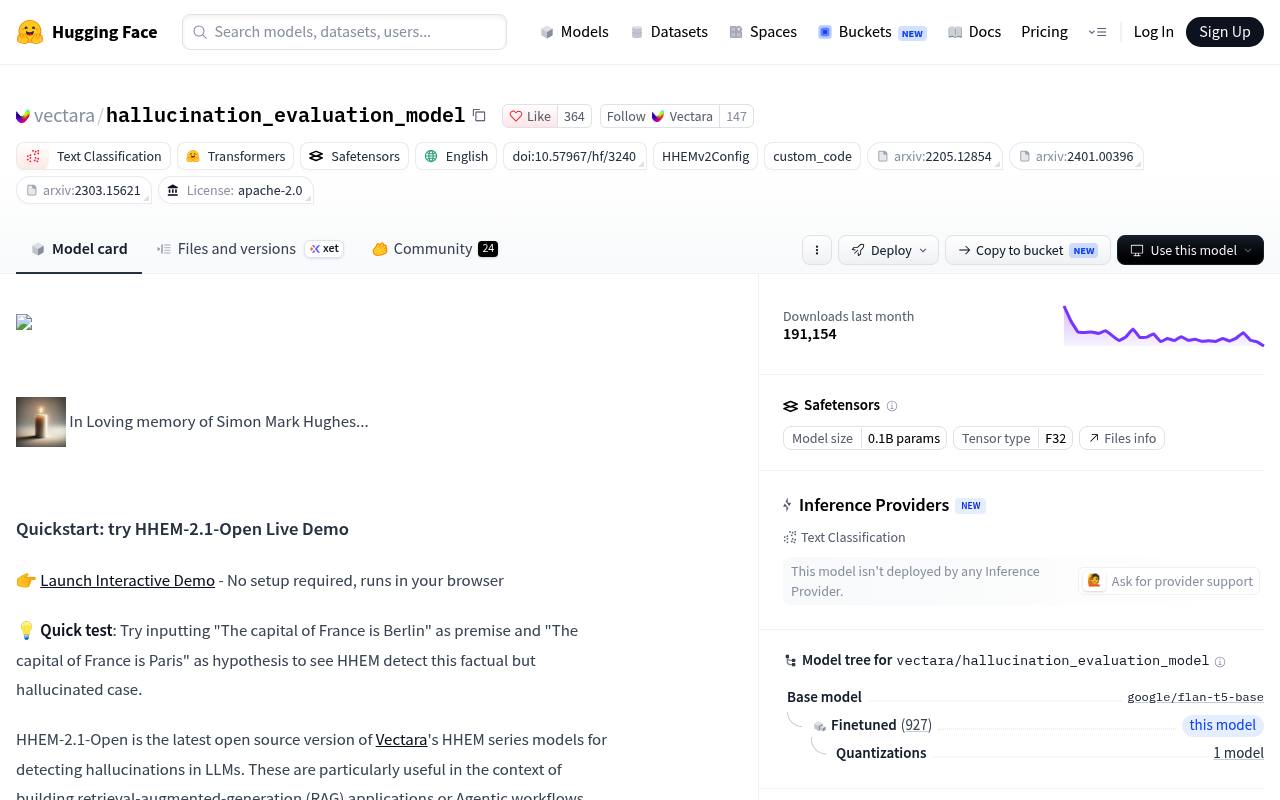Click the apache-2.0 license tag

click(236, 190)
